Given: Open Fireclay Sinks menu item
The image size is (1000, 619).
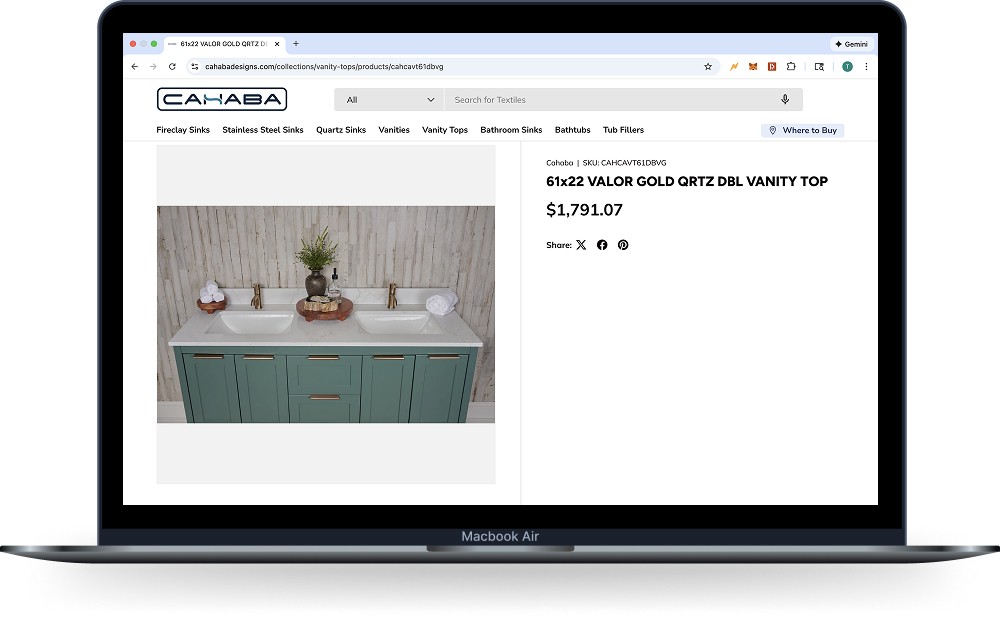Looking at the screenshot, I should 183,130.
